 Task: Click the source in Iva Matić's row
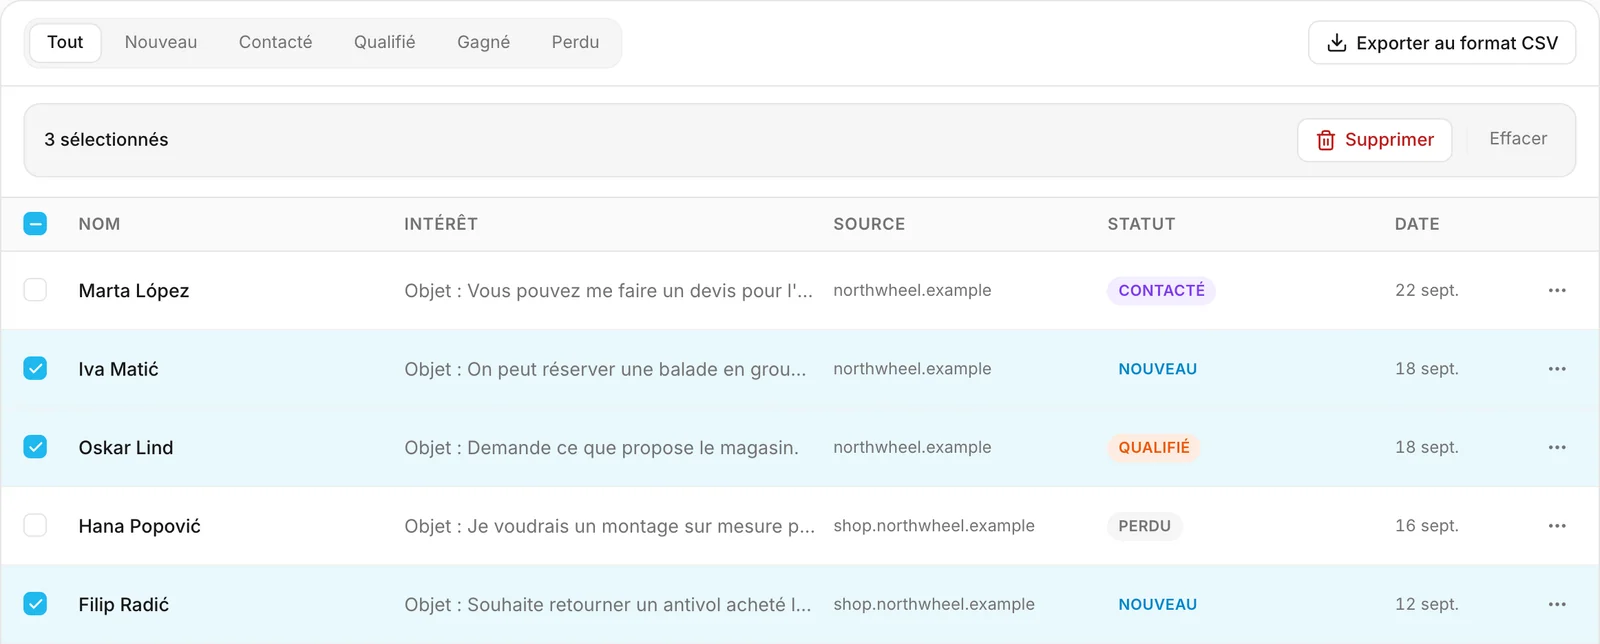click(912, 369)
